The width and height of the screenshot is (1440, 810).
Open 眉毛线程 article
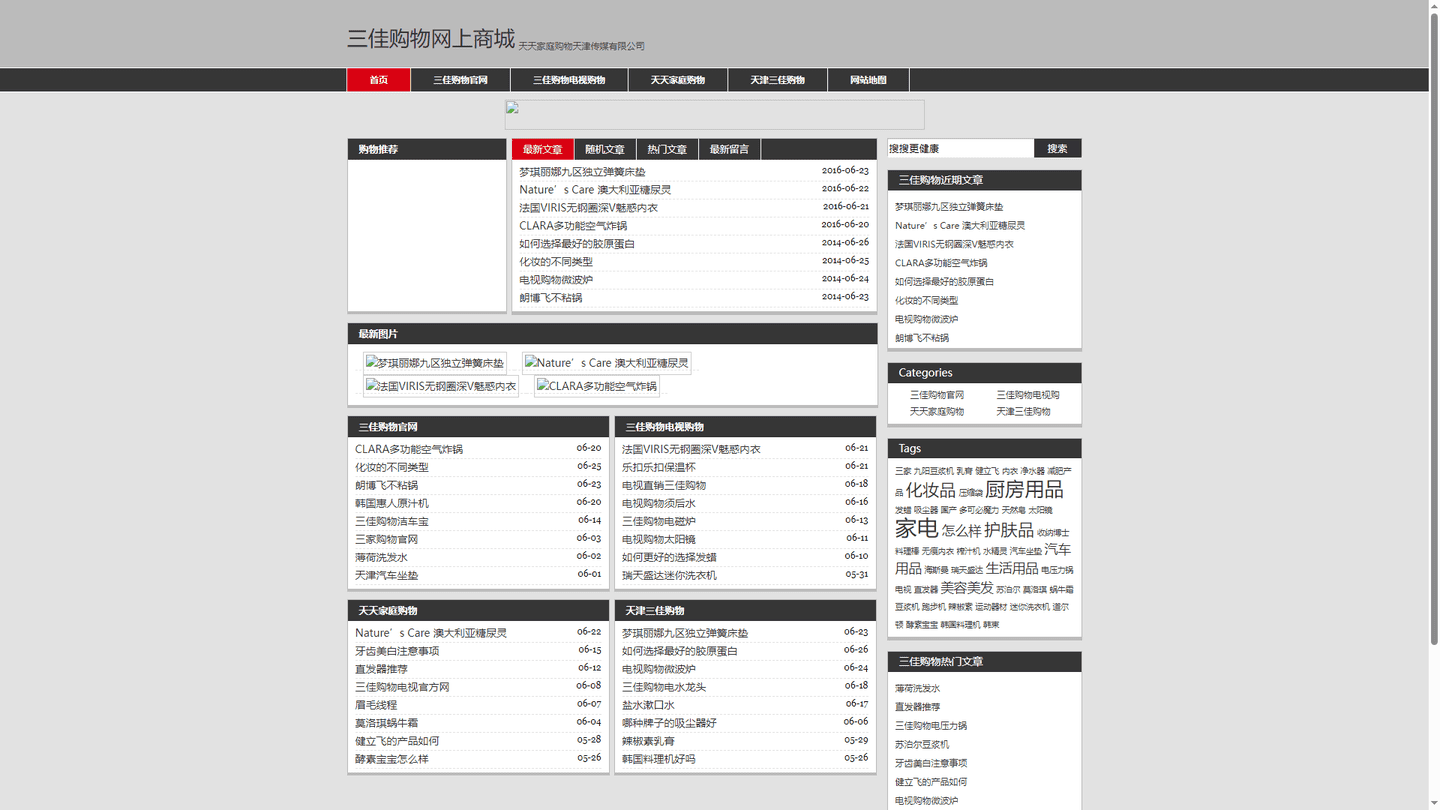376,705
